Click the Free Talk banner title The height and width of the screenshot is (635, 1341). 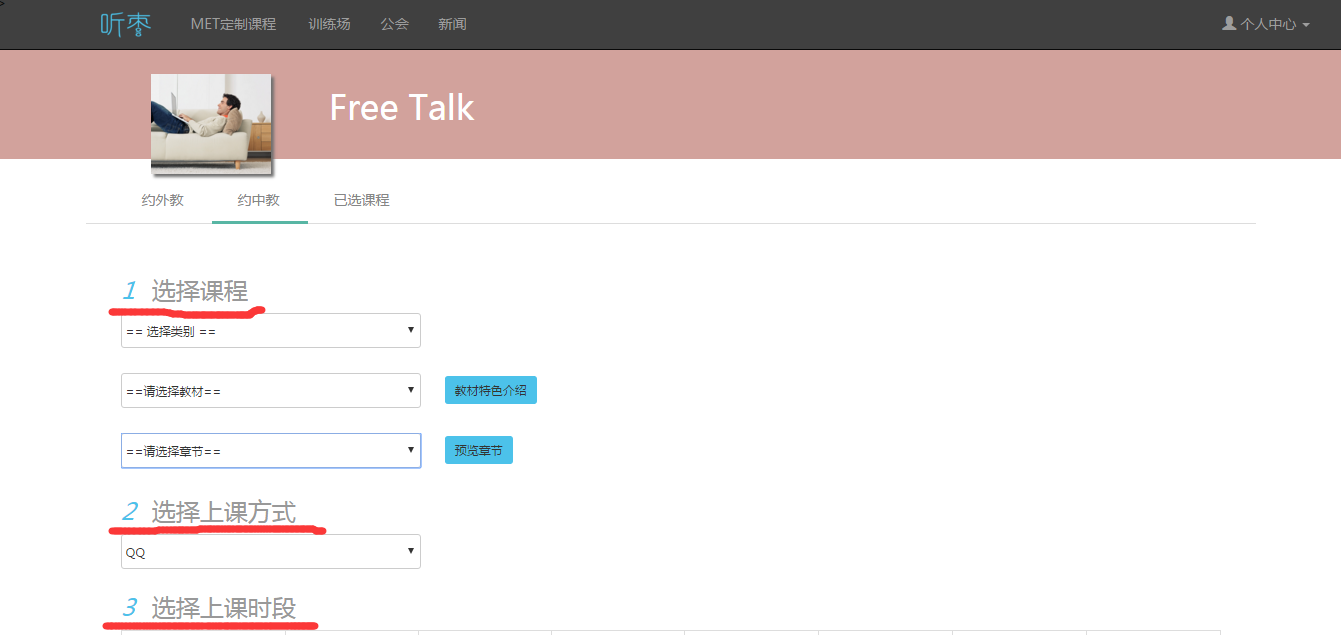(401, 108)
